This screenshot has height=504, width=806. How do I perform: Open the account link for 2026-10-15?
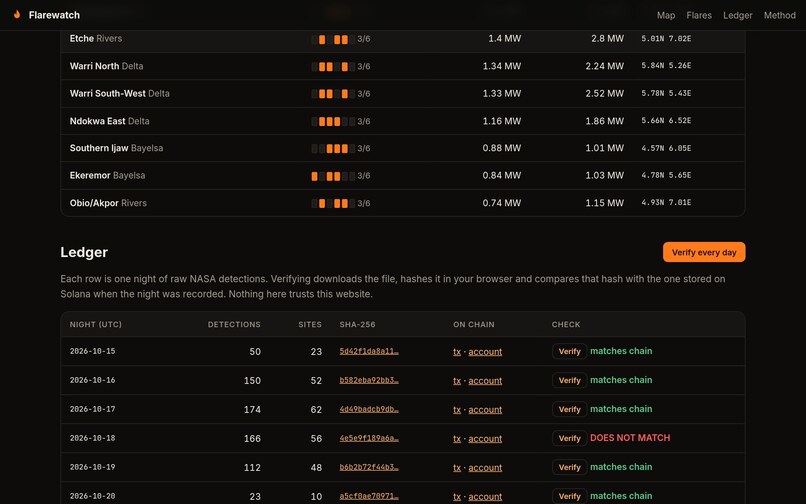click(485, 352)
